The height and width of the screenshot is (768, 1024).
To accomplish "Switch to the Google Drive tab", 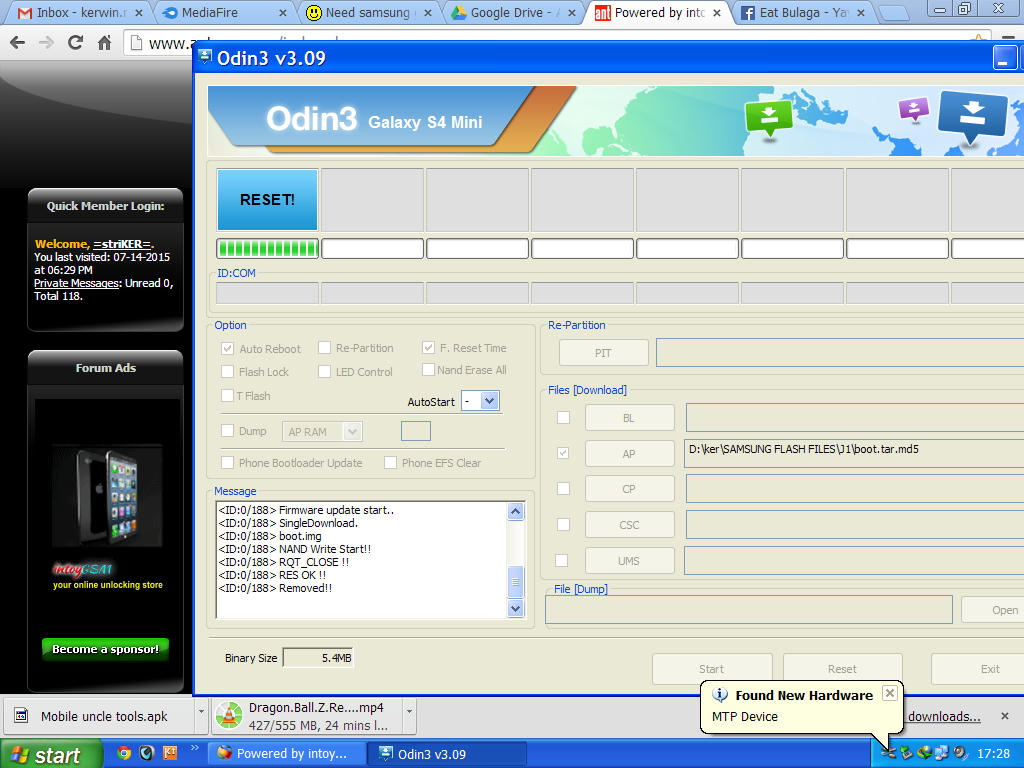I will pyautogui.click(x=513, y=12).
